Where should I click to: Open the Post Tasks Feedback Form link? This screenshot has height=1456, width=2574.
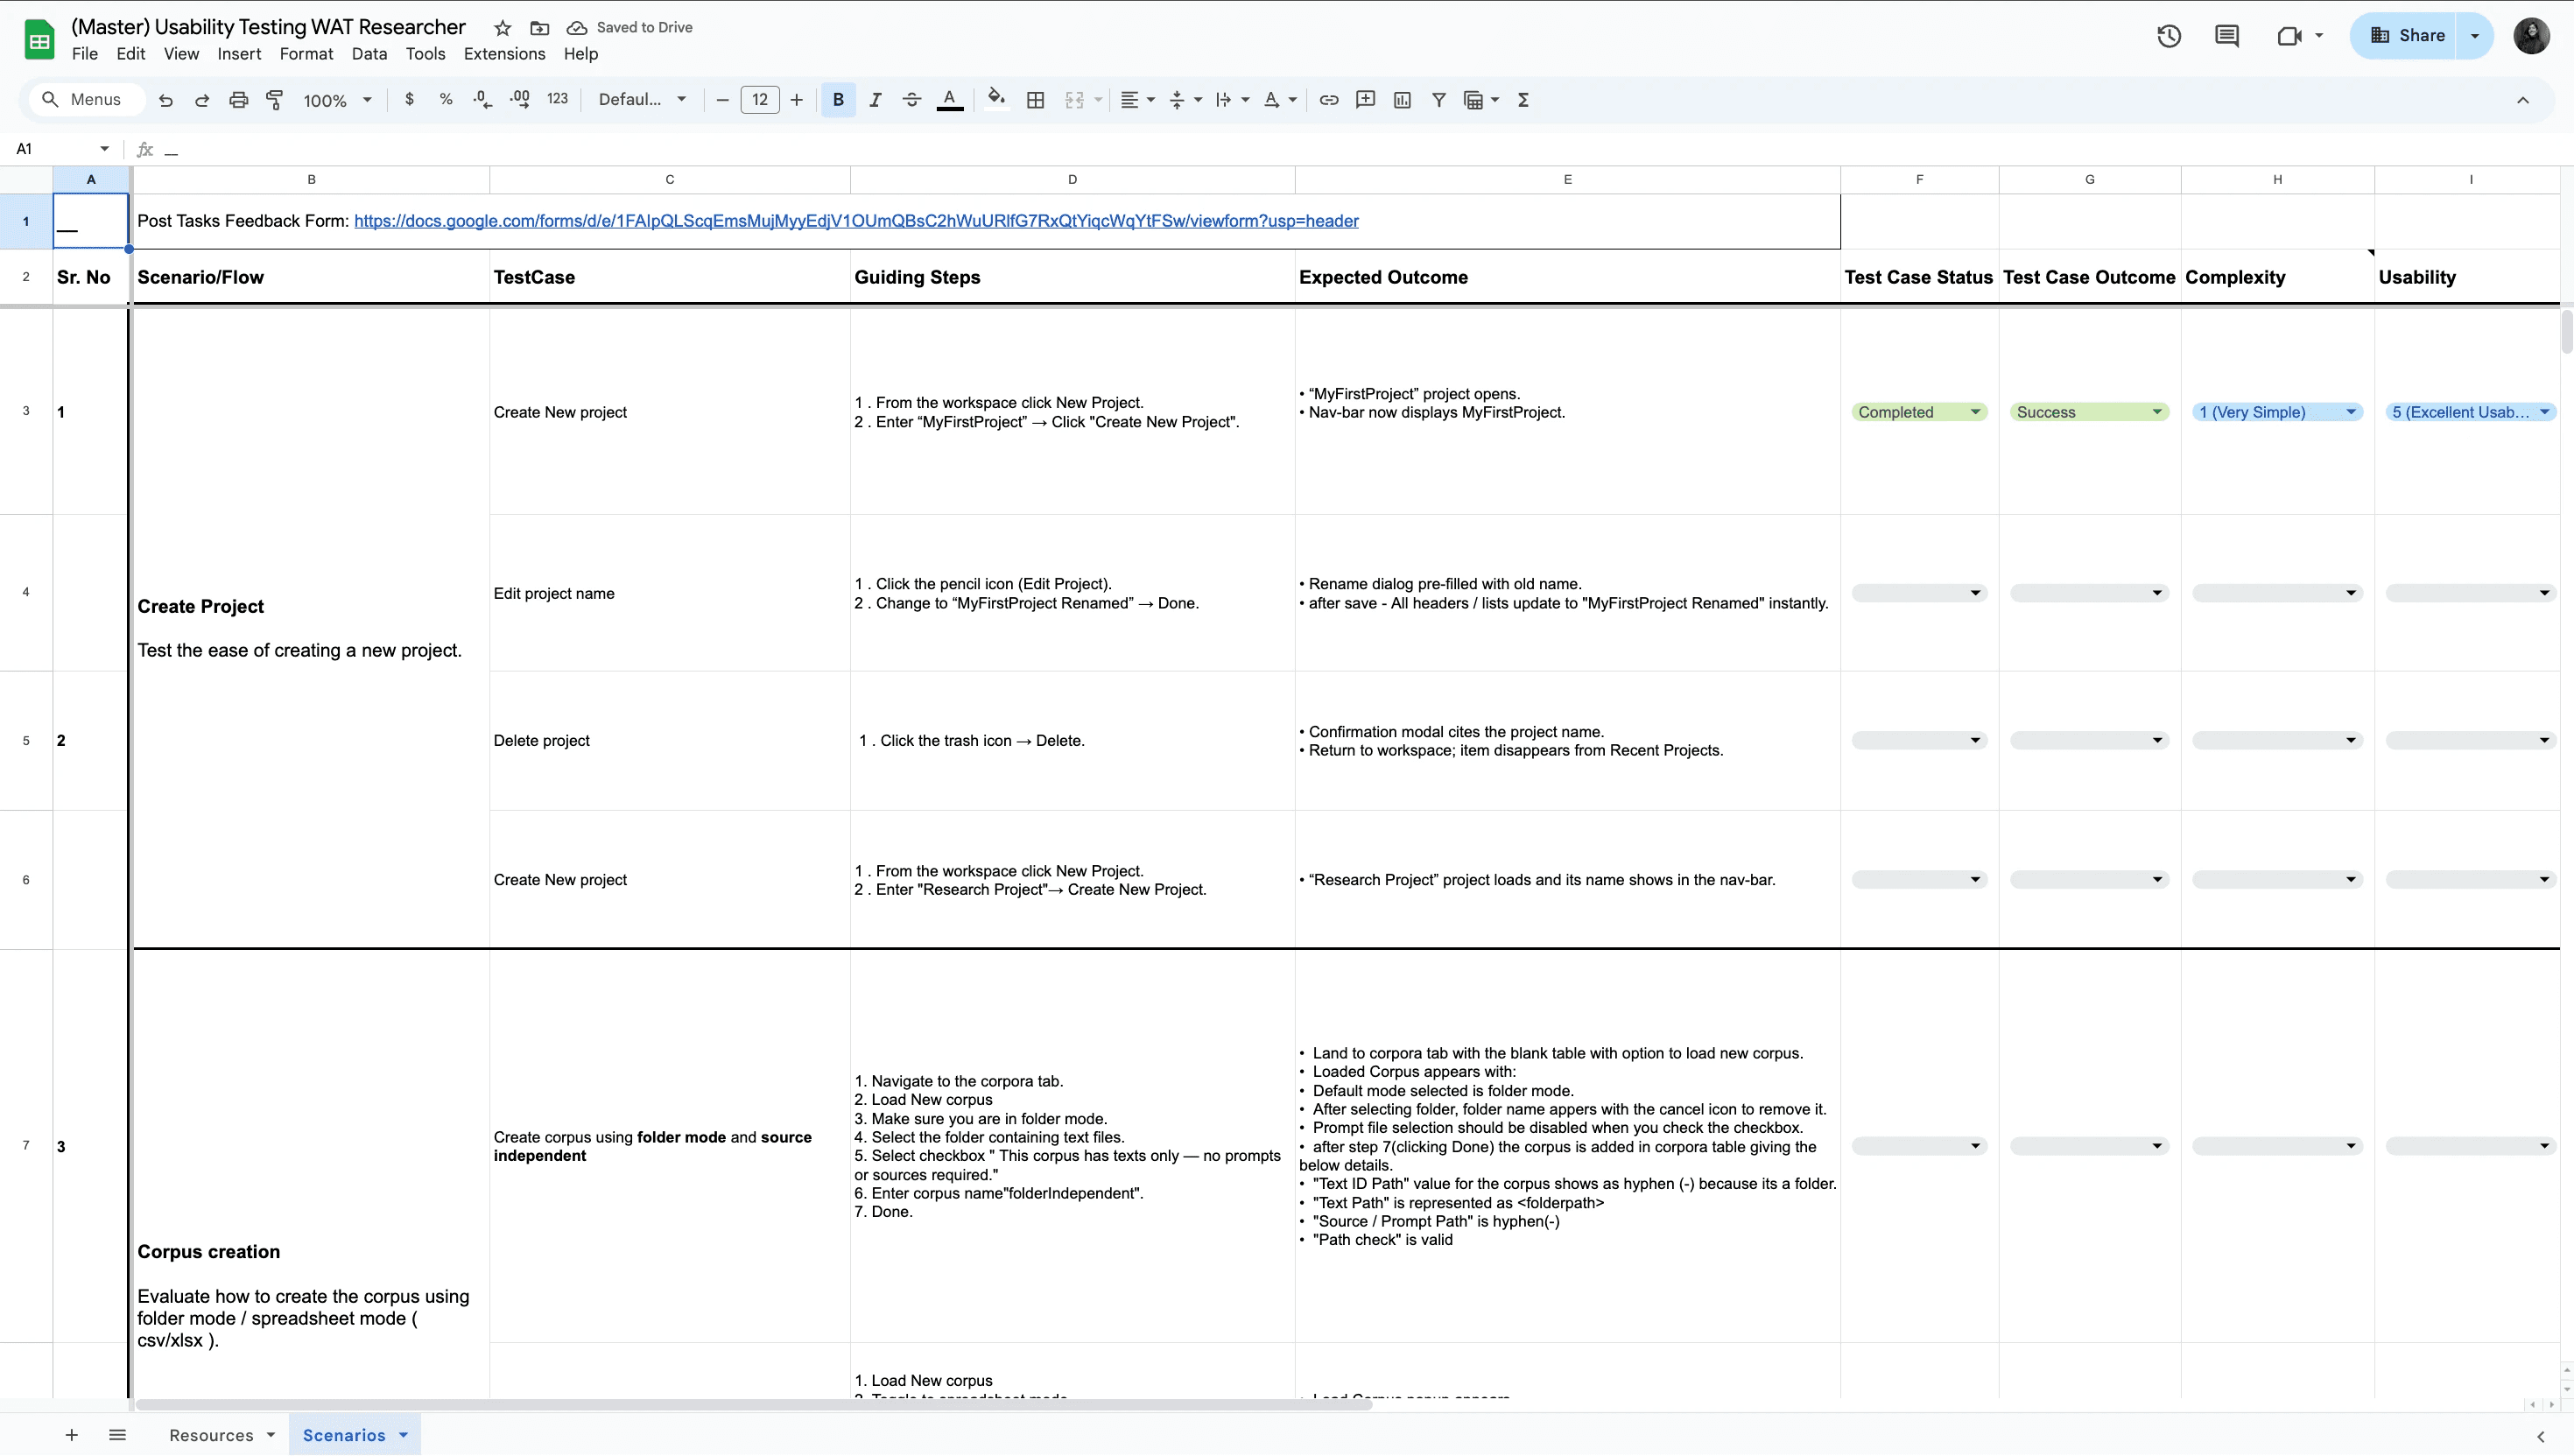(855, 221)
